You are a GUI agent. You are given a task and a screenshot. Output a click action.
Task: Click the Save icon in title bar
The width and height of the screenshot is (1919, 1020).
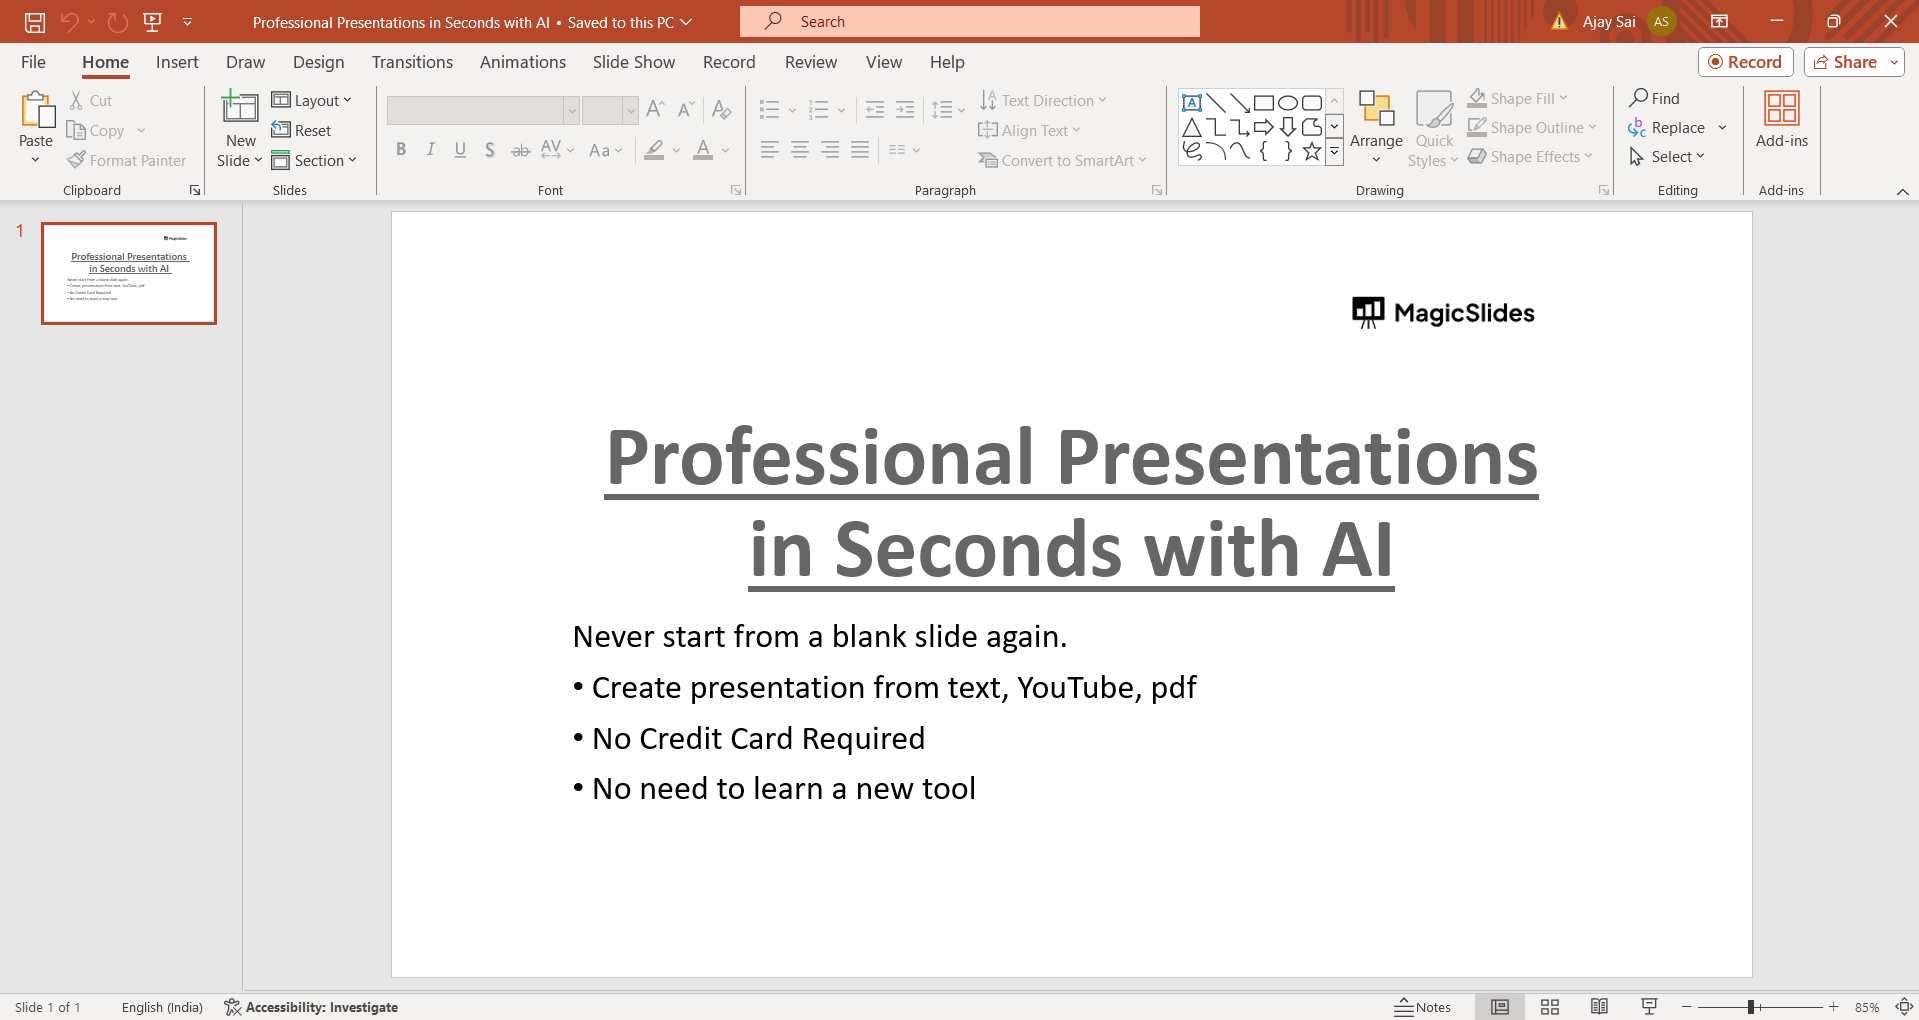pos(35,22)
